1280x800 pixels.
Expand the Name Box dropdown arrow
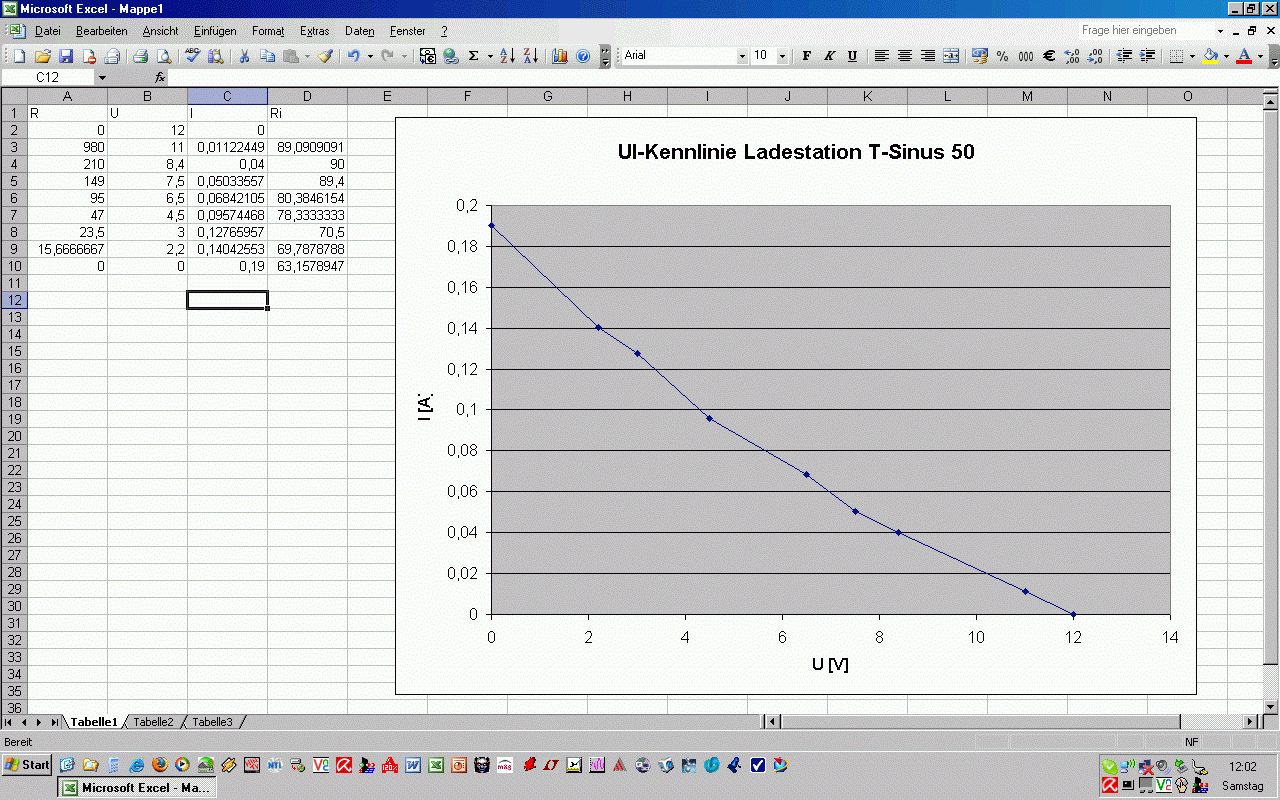point(102,77)
